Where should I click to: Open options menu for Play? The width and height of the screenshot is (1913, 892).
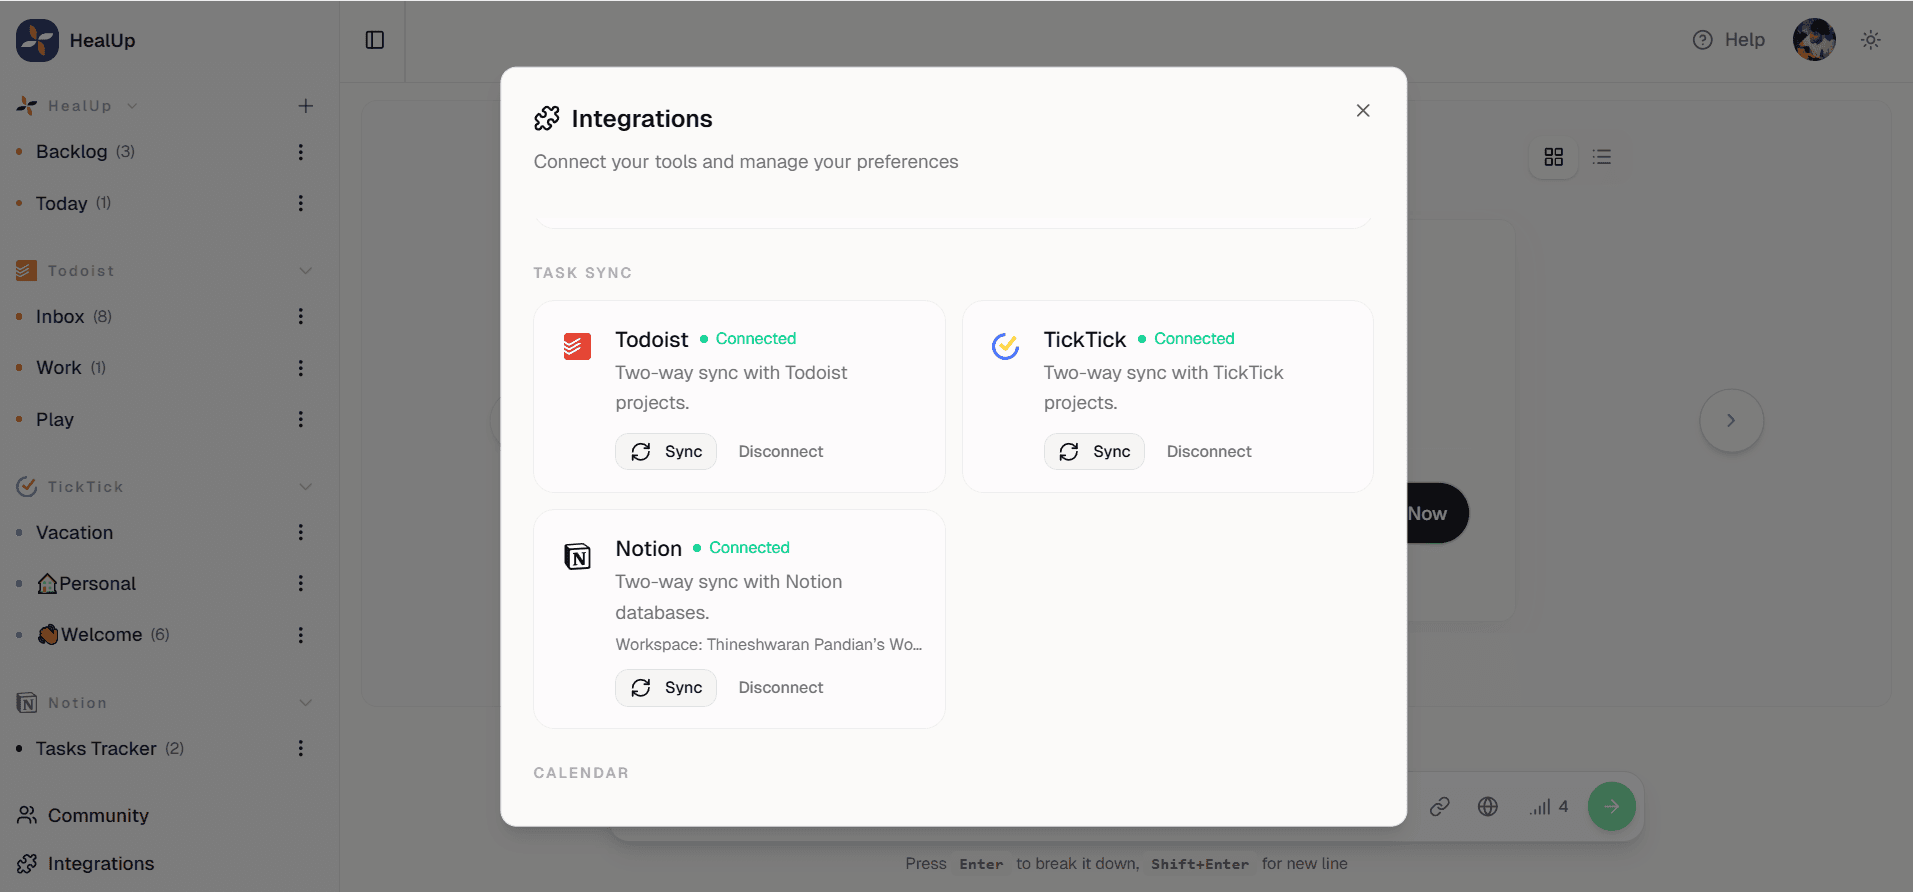click(x=300, y=419)
